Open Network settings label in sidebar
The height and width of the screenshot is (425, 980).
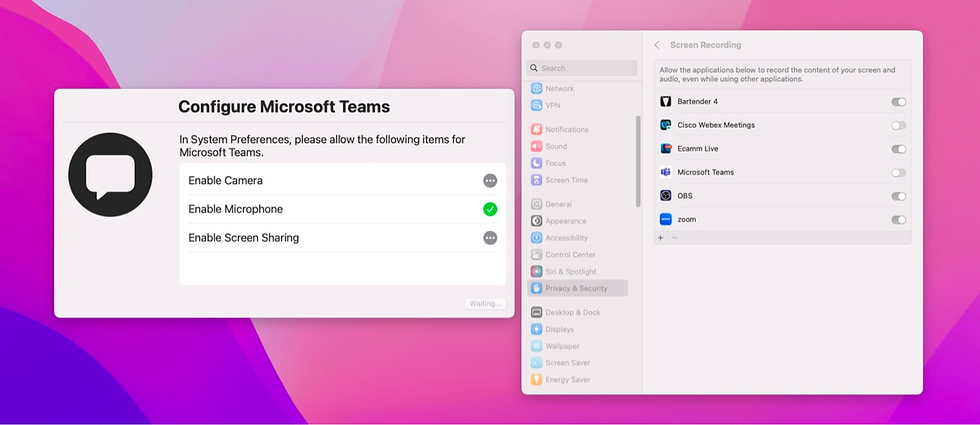(559, 88)
